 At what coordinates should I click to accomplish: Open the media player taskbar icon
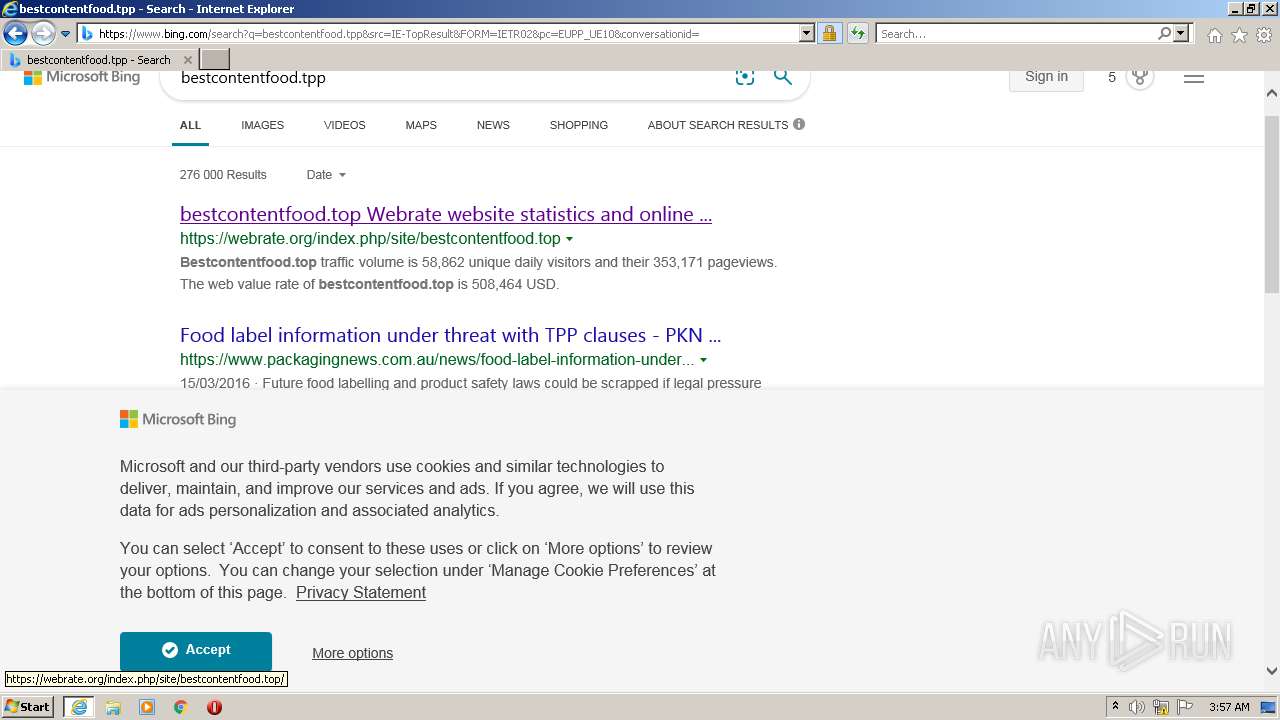[x=147, y=707]
